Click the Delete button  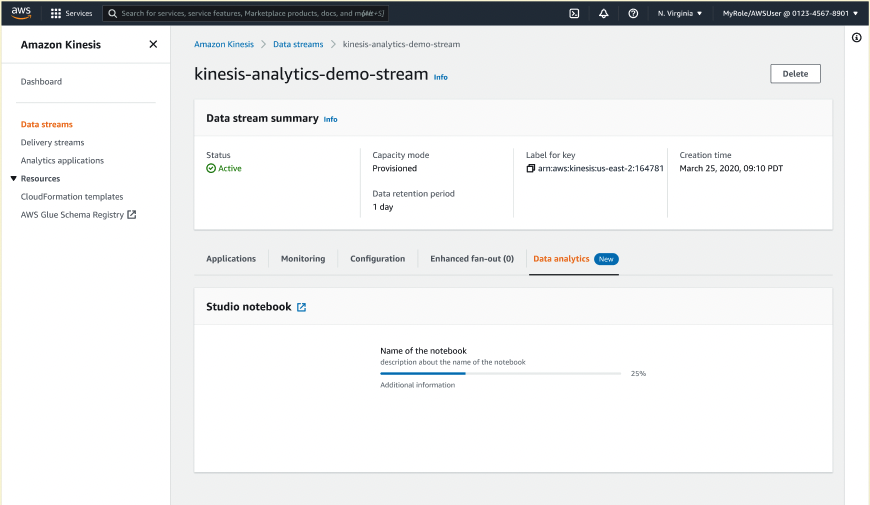click(795, 74)
